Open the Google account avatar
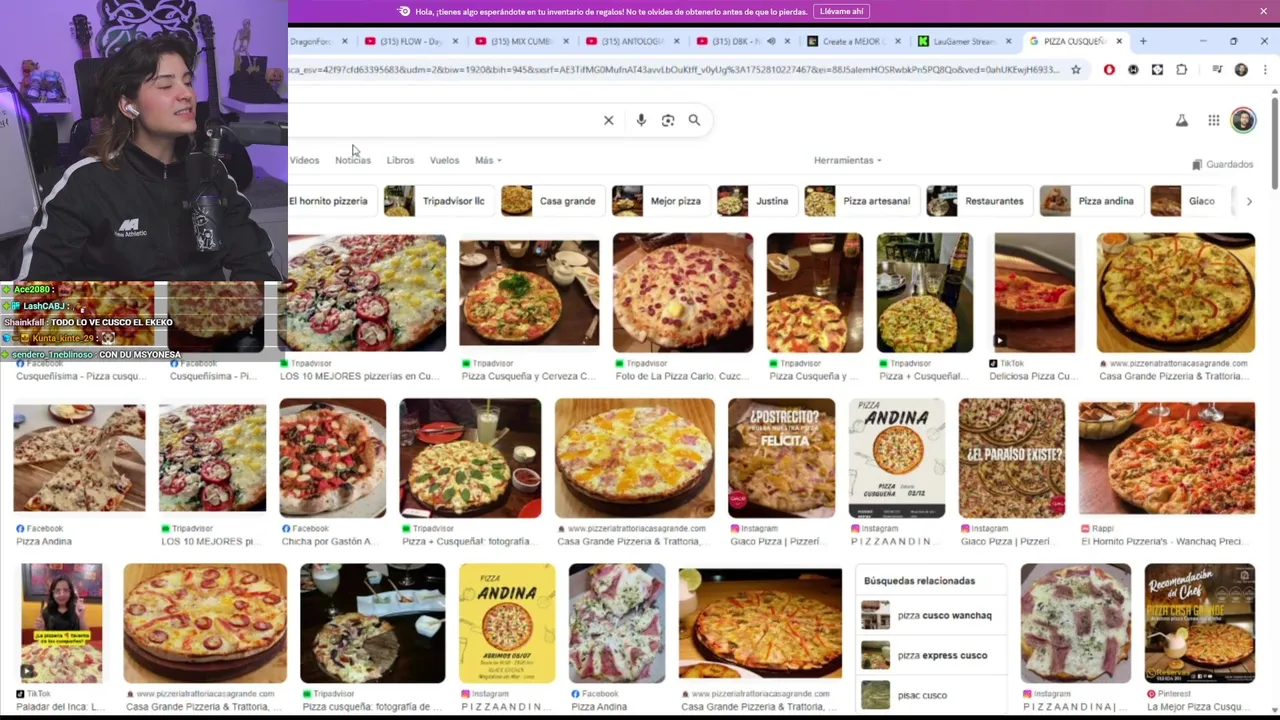1280x720 pixels. pyautogui.click(x=1243, y=120)
